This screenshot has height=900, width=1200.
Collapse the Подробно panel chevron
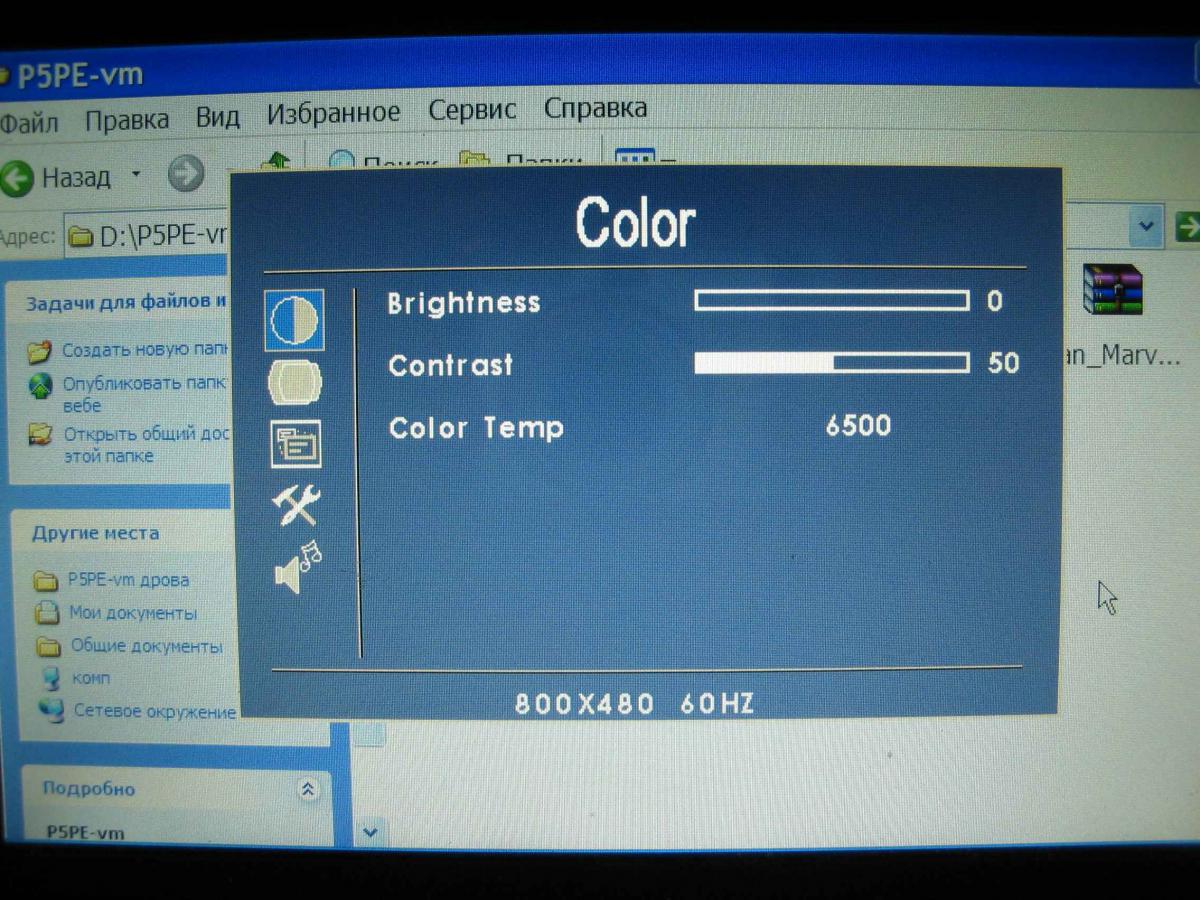point(308,789)
